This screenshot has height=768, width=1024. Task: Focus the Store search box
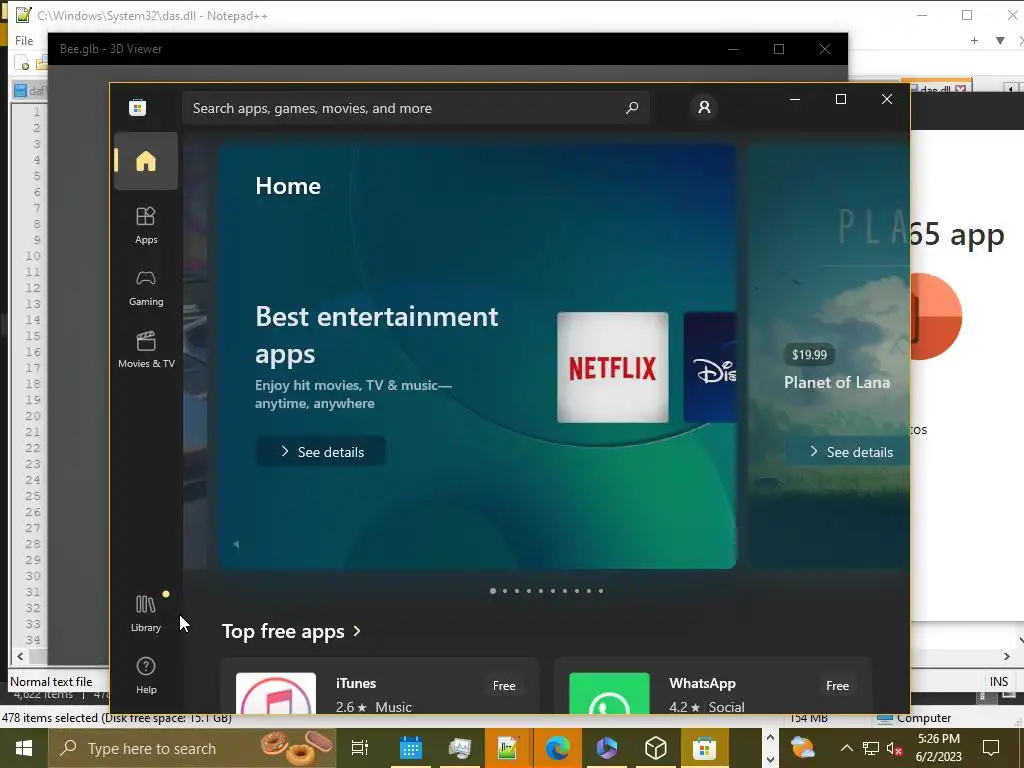pos(415,108)
